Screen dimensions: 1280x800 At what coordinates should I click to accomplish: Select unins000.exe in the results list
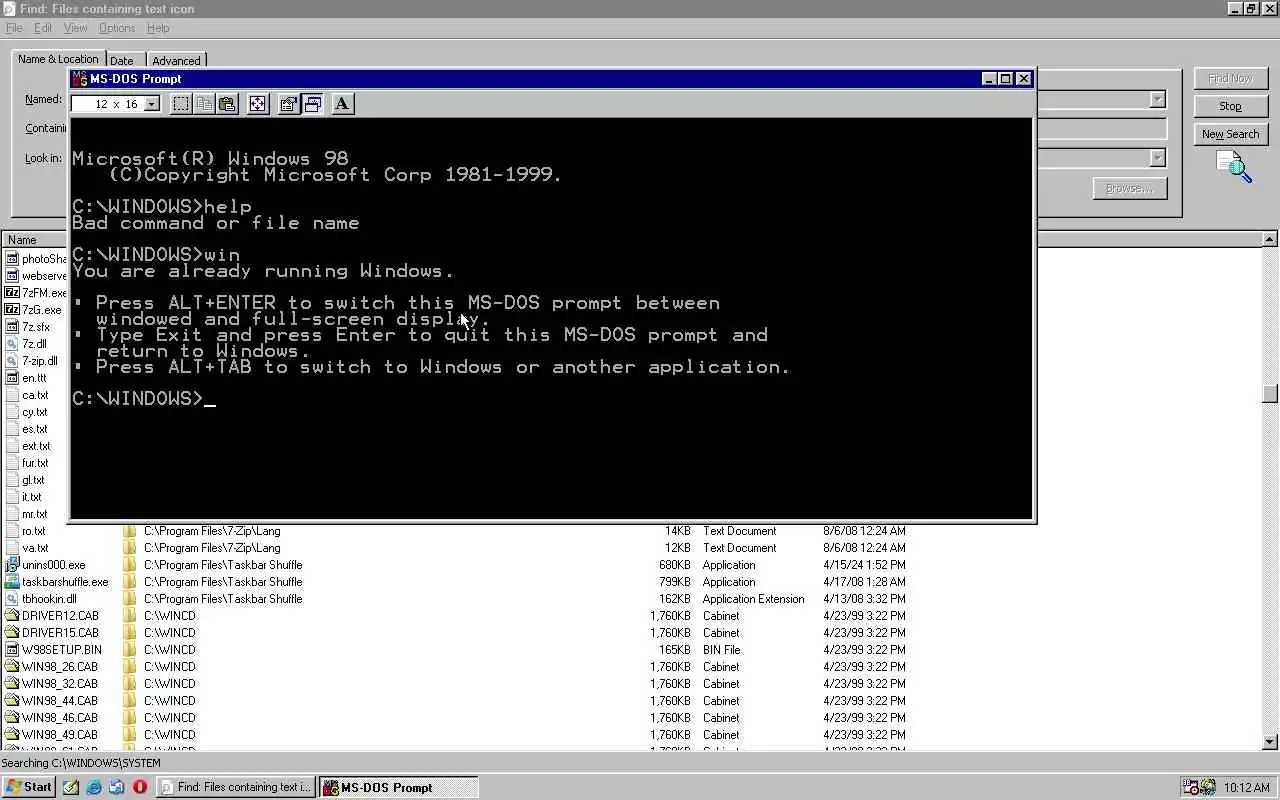tap(46, 565)
